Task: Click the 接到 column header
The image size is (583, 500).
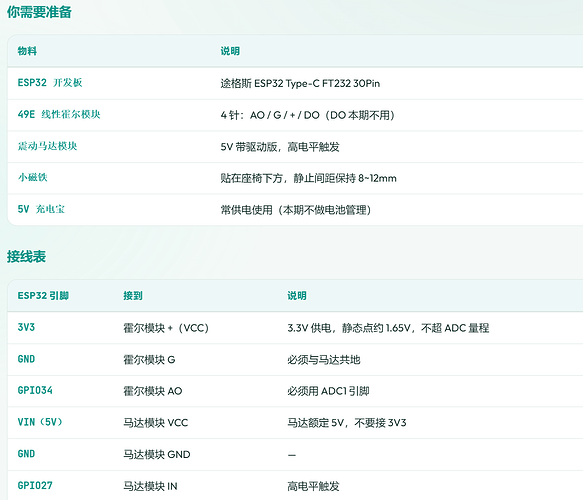Action: coord(133,296)
